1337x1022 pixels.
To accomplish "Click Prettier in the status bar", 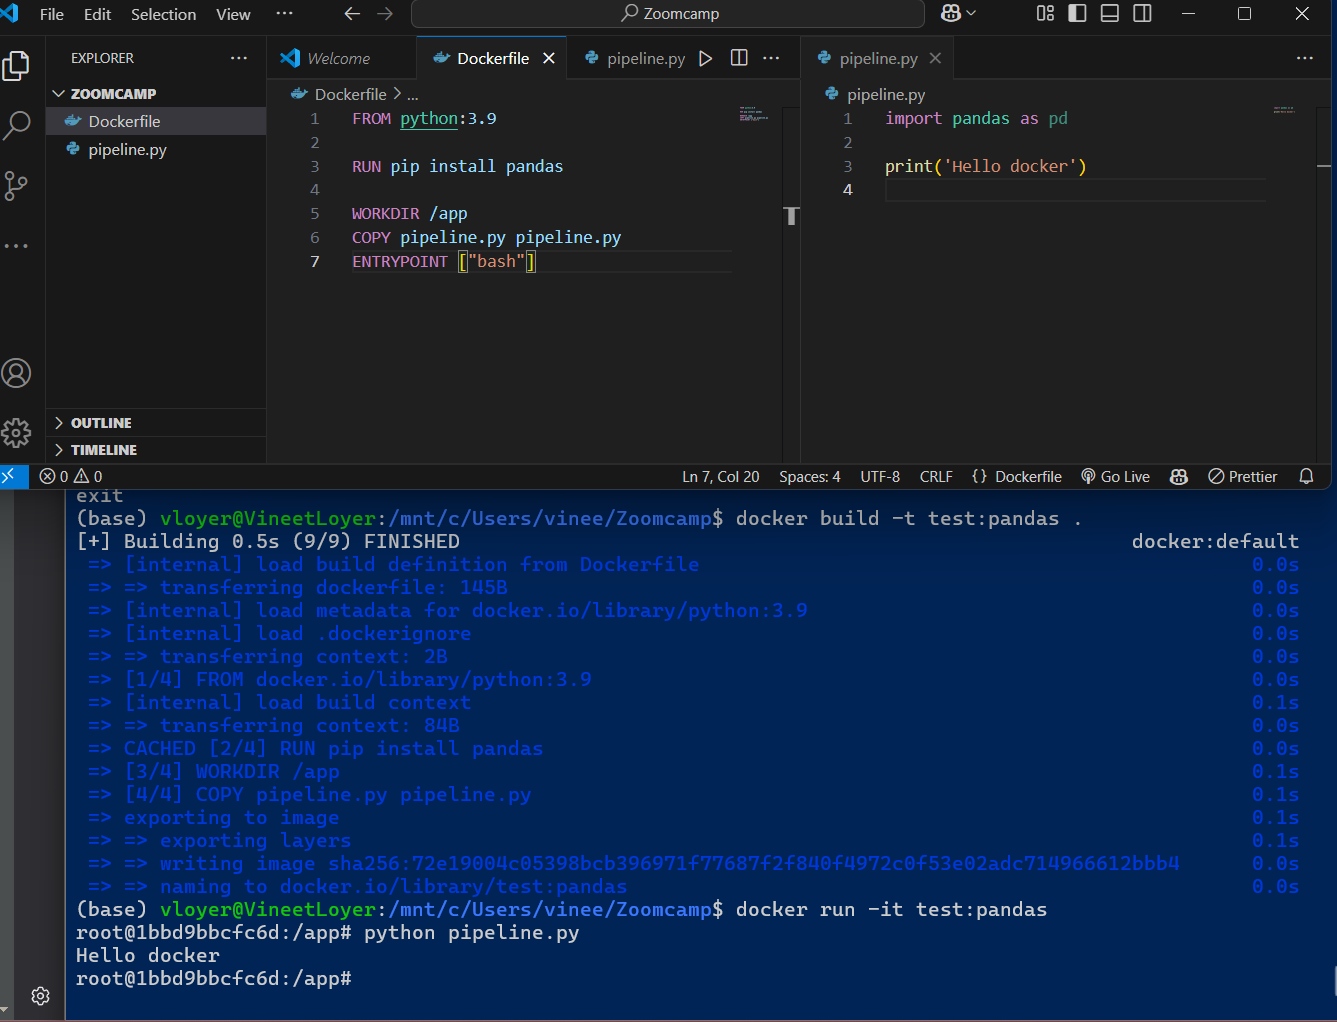I will point(1243,477).
